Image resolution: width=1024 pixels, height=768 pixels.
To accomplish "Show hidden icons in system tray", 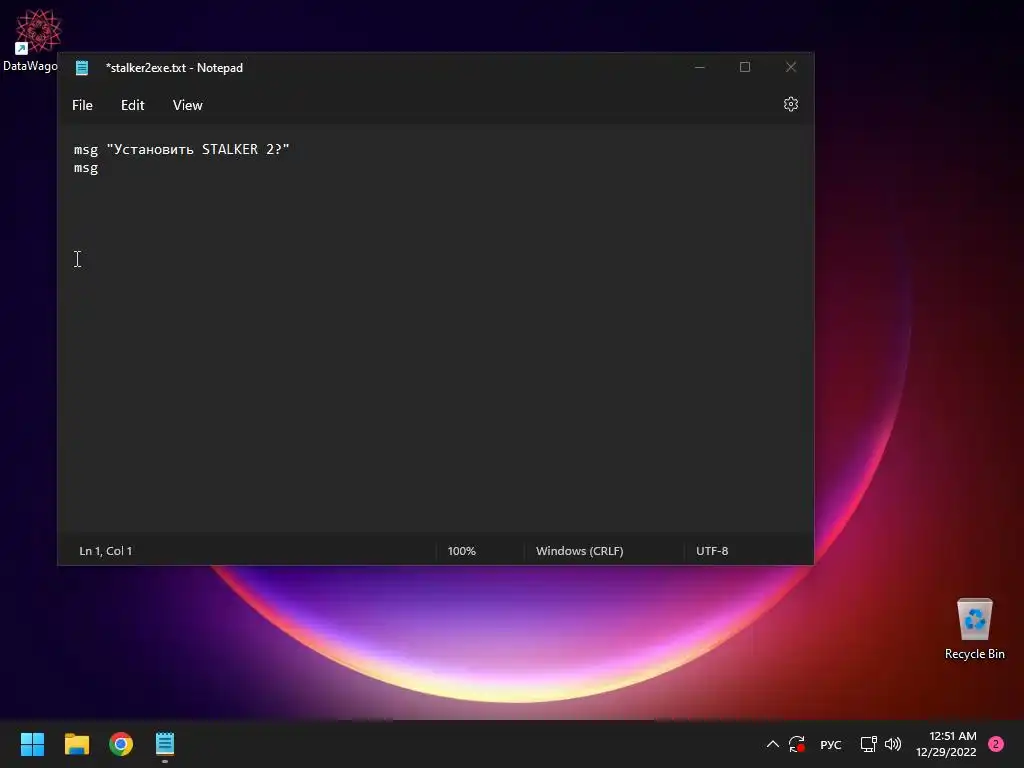I will (x=773, y=744).
